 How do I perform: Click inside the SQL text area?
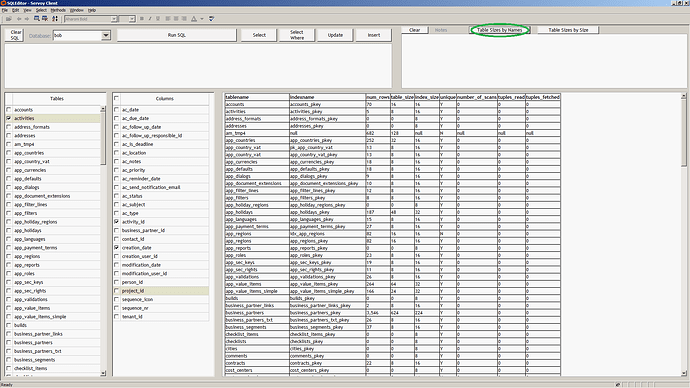coord(198,66)
